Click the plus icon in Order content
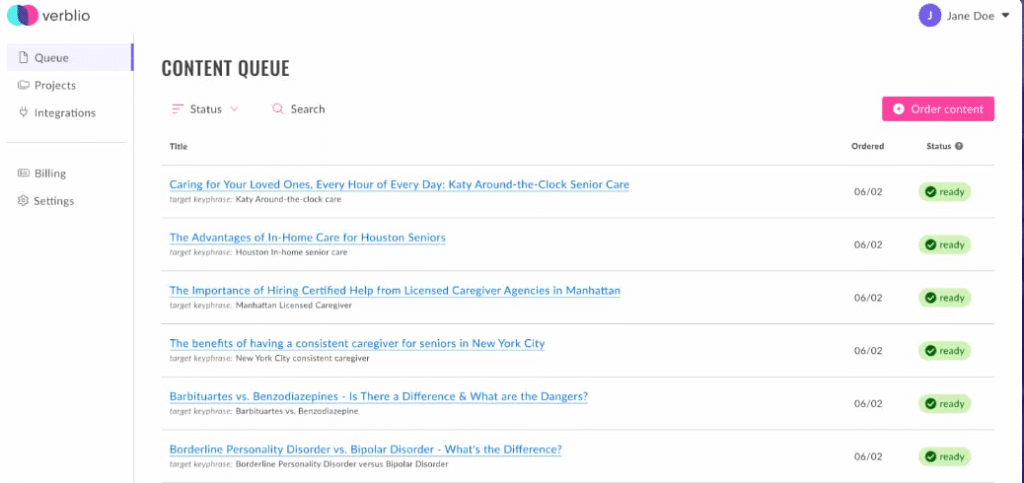The height and width of the screenshot is (483, 1024). coord(899,109)
